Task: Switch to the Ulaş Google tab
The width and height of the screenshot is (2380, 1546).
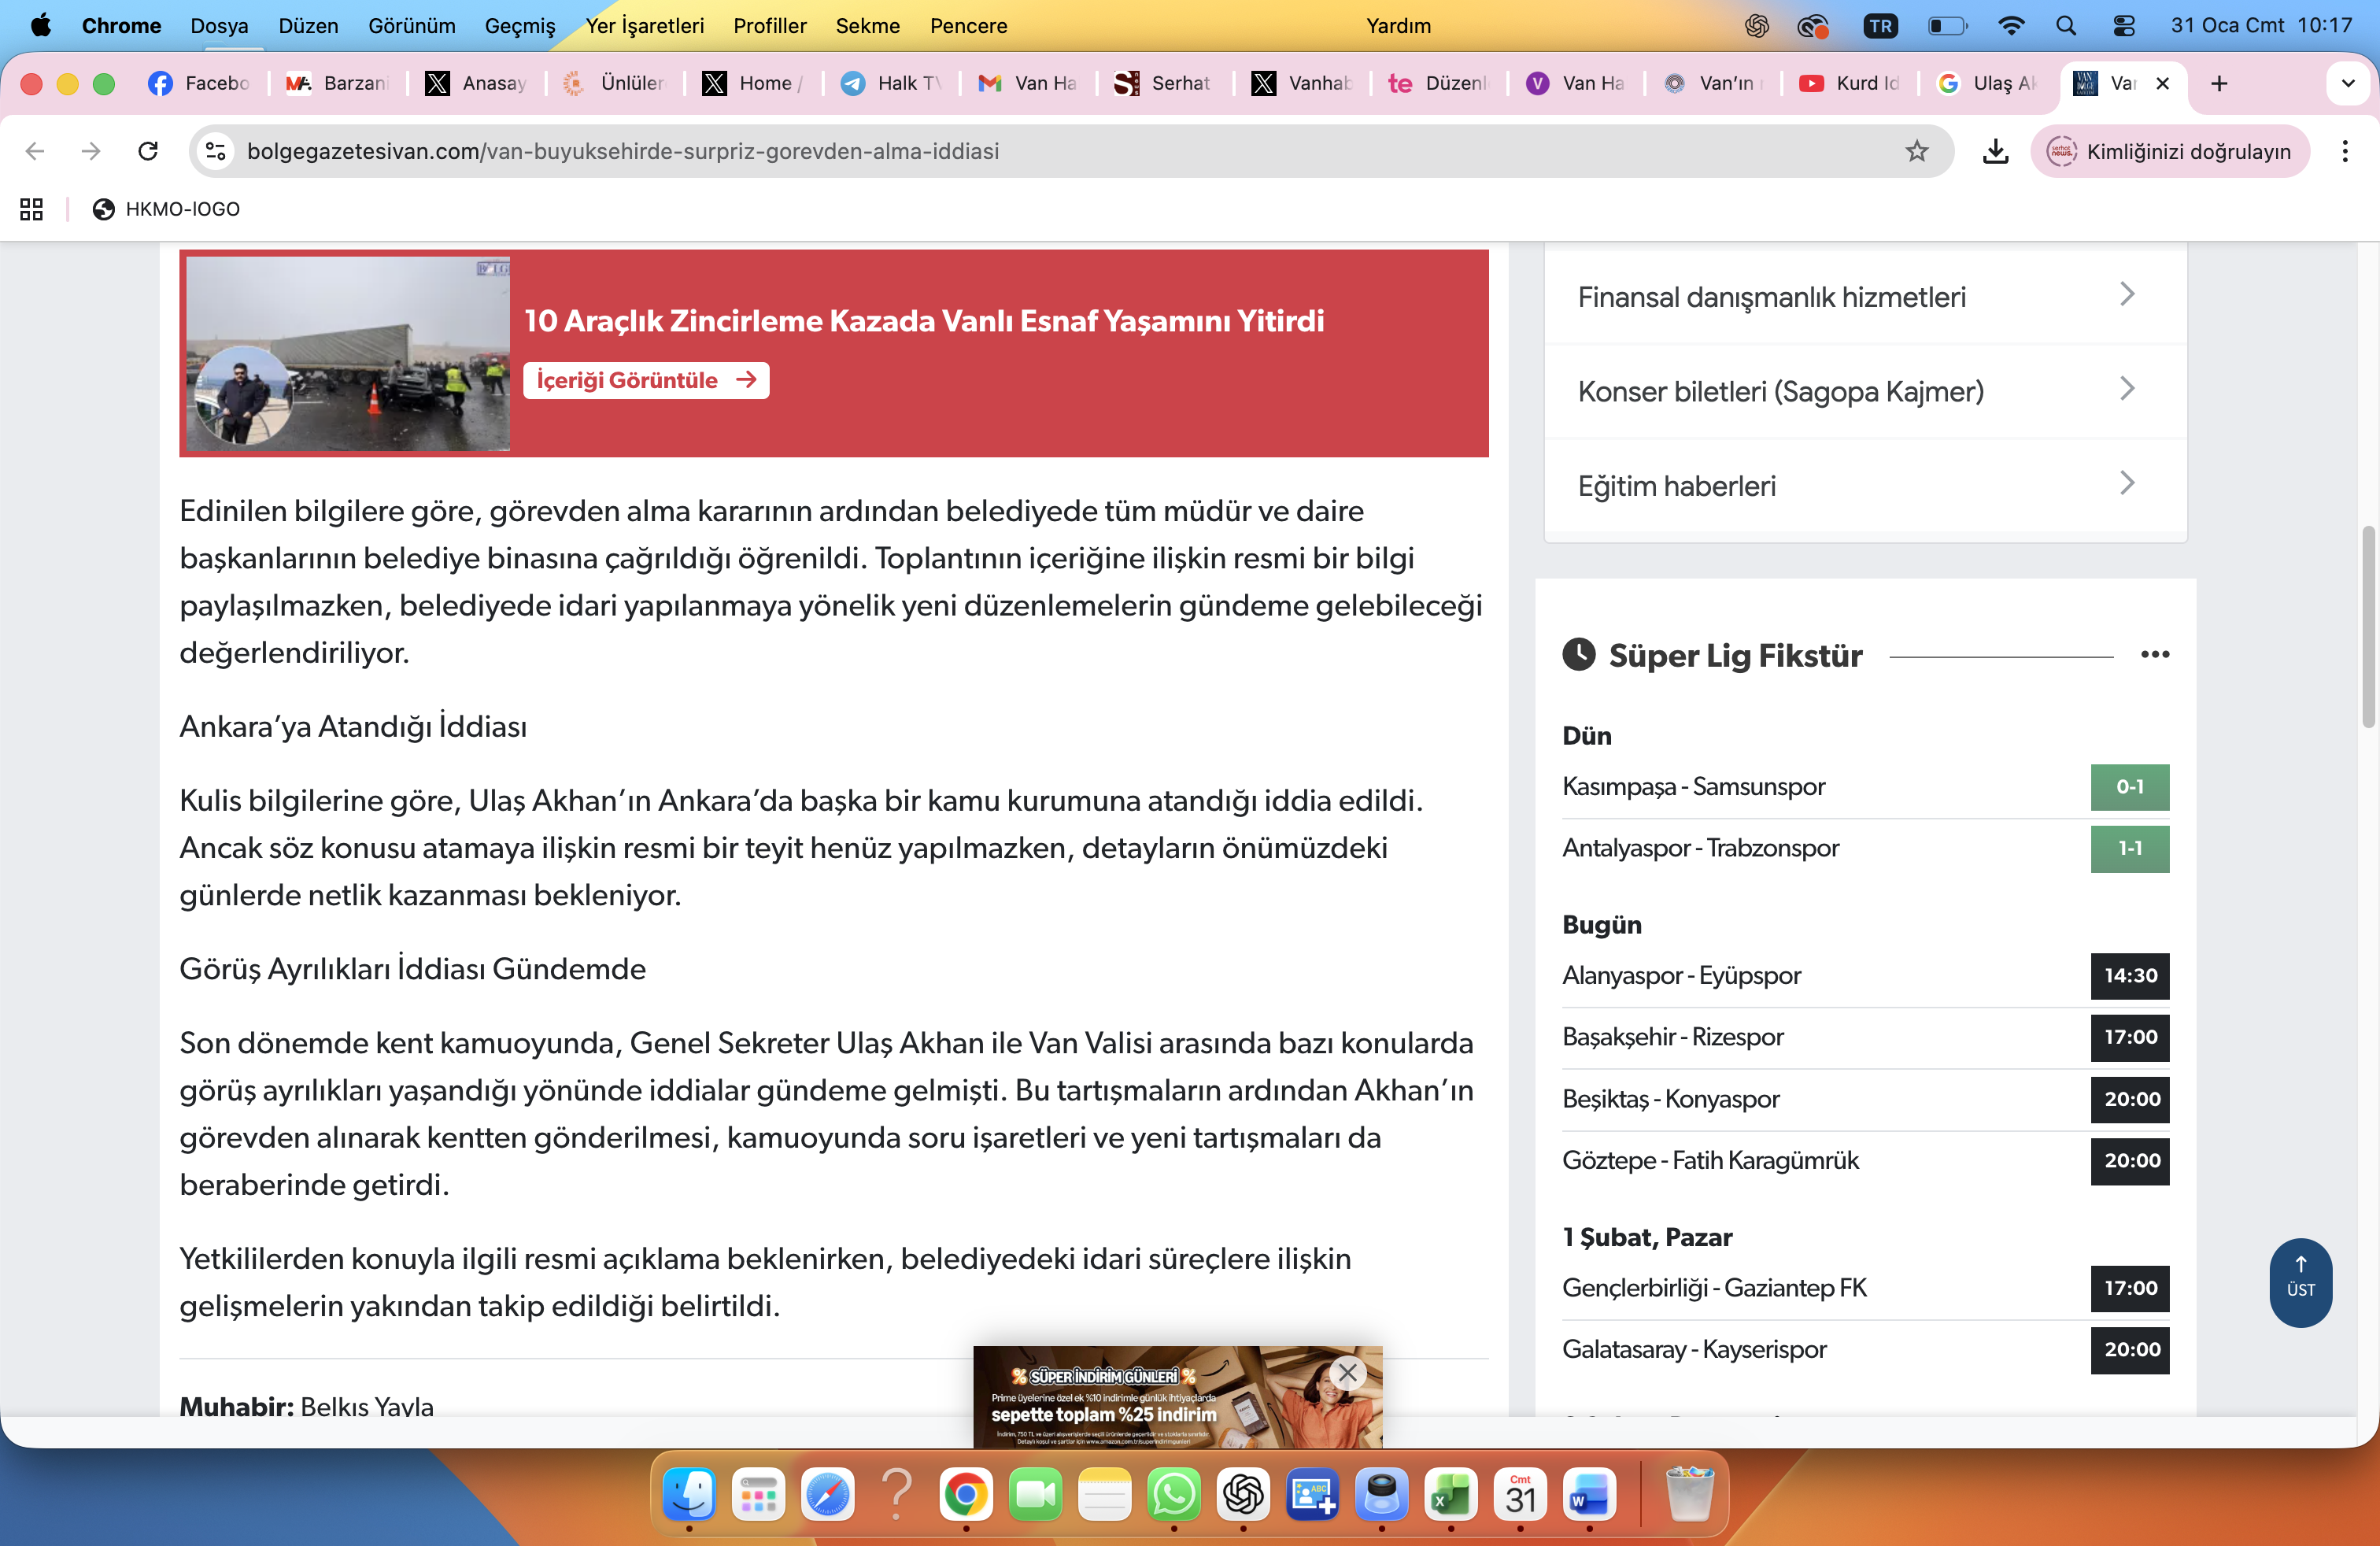Action: click(1986, 83)
